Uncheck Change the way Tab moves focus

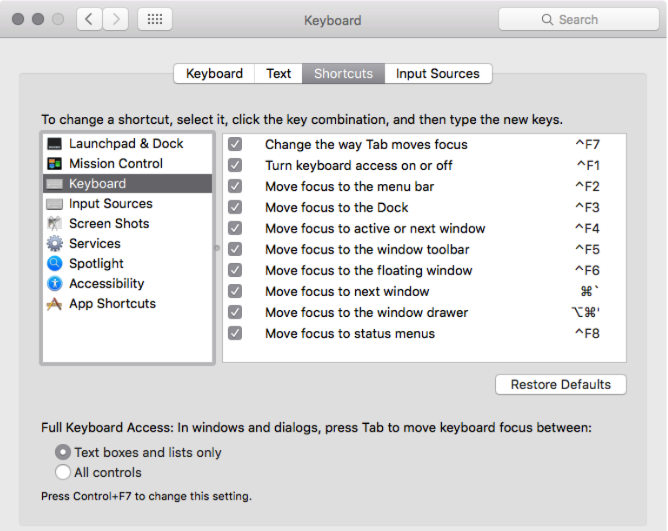pyautogui.click(x=235, y=144)
